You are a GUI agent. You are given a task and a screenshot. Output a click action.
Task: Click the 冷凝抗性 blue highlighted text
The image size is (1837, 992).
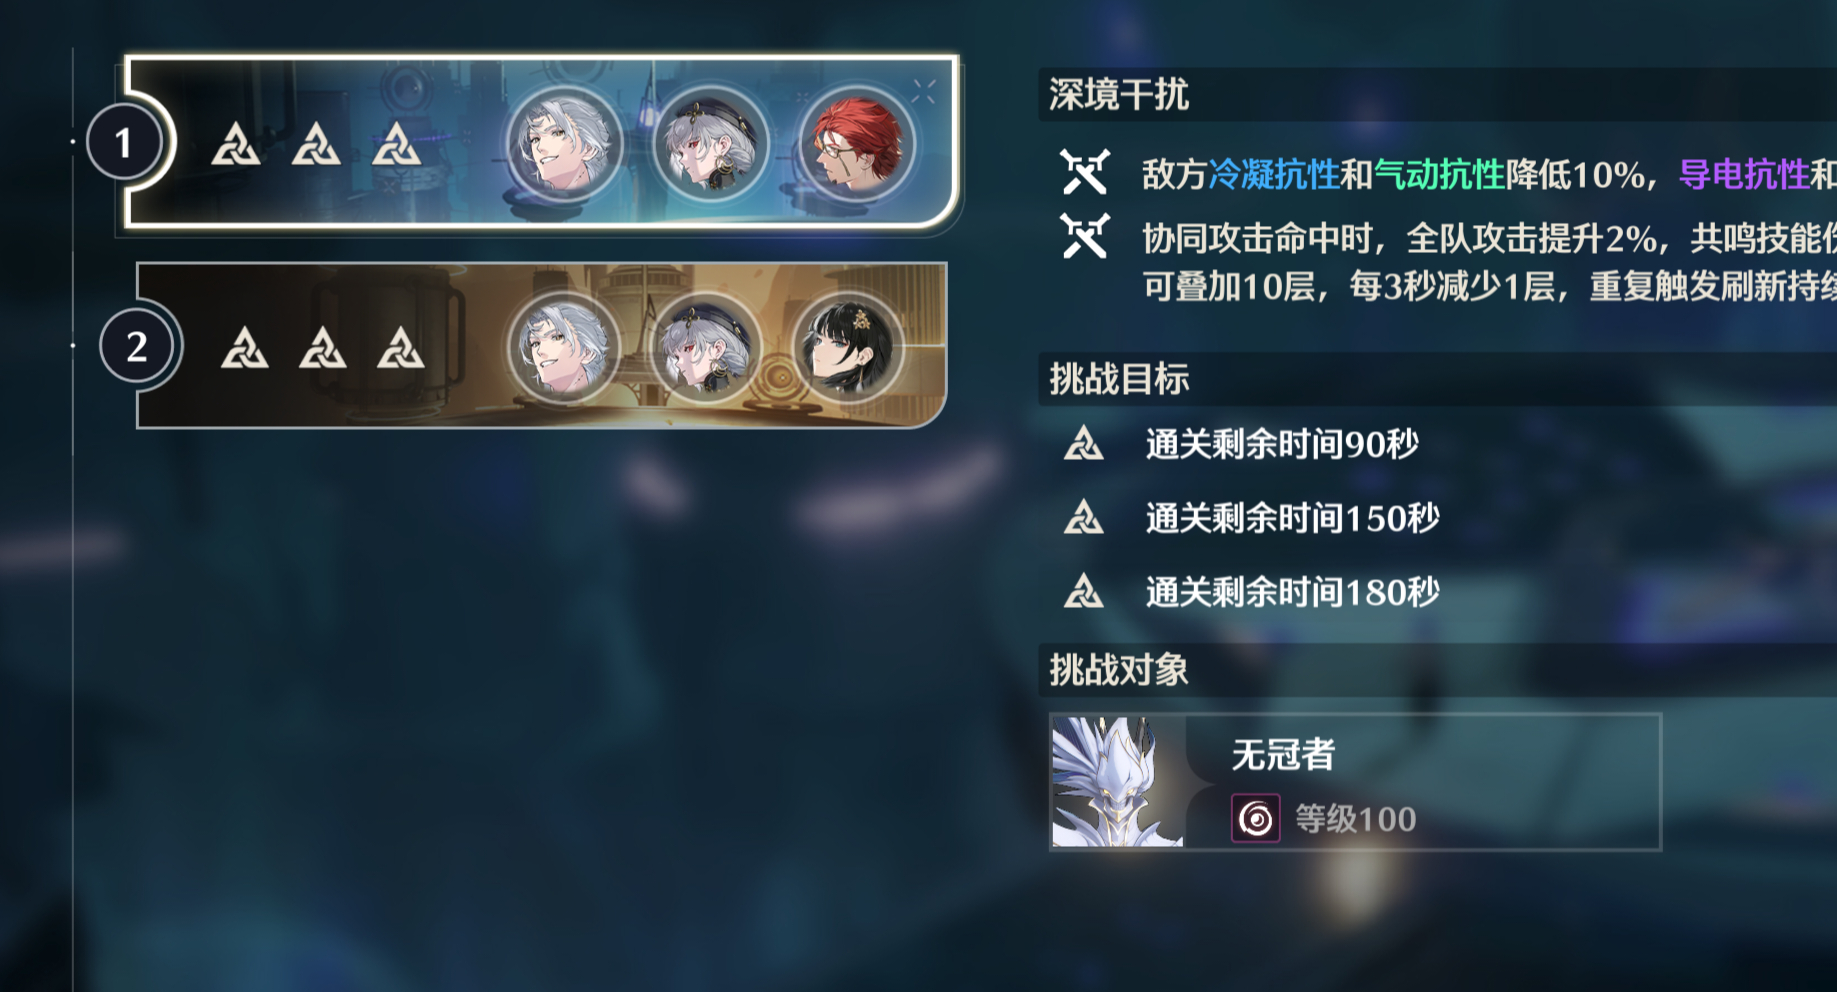[x=1274, y=175]
